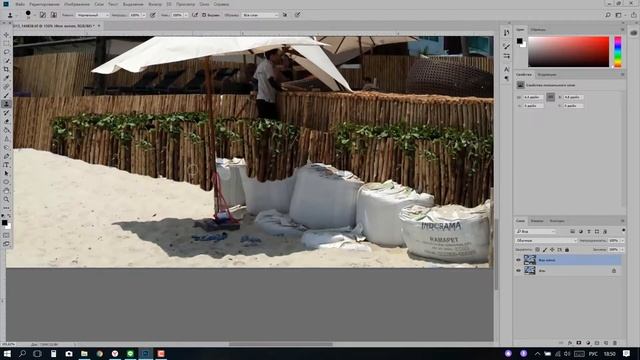This screenshot has width=640, height=360.
Task: Click the toolbar foreground color swatch
Action: pos(4,222)
